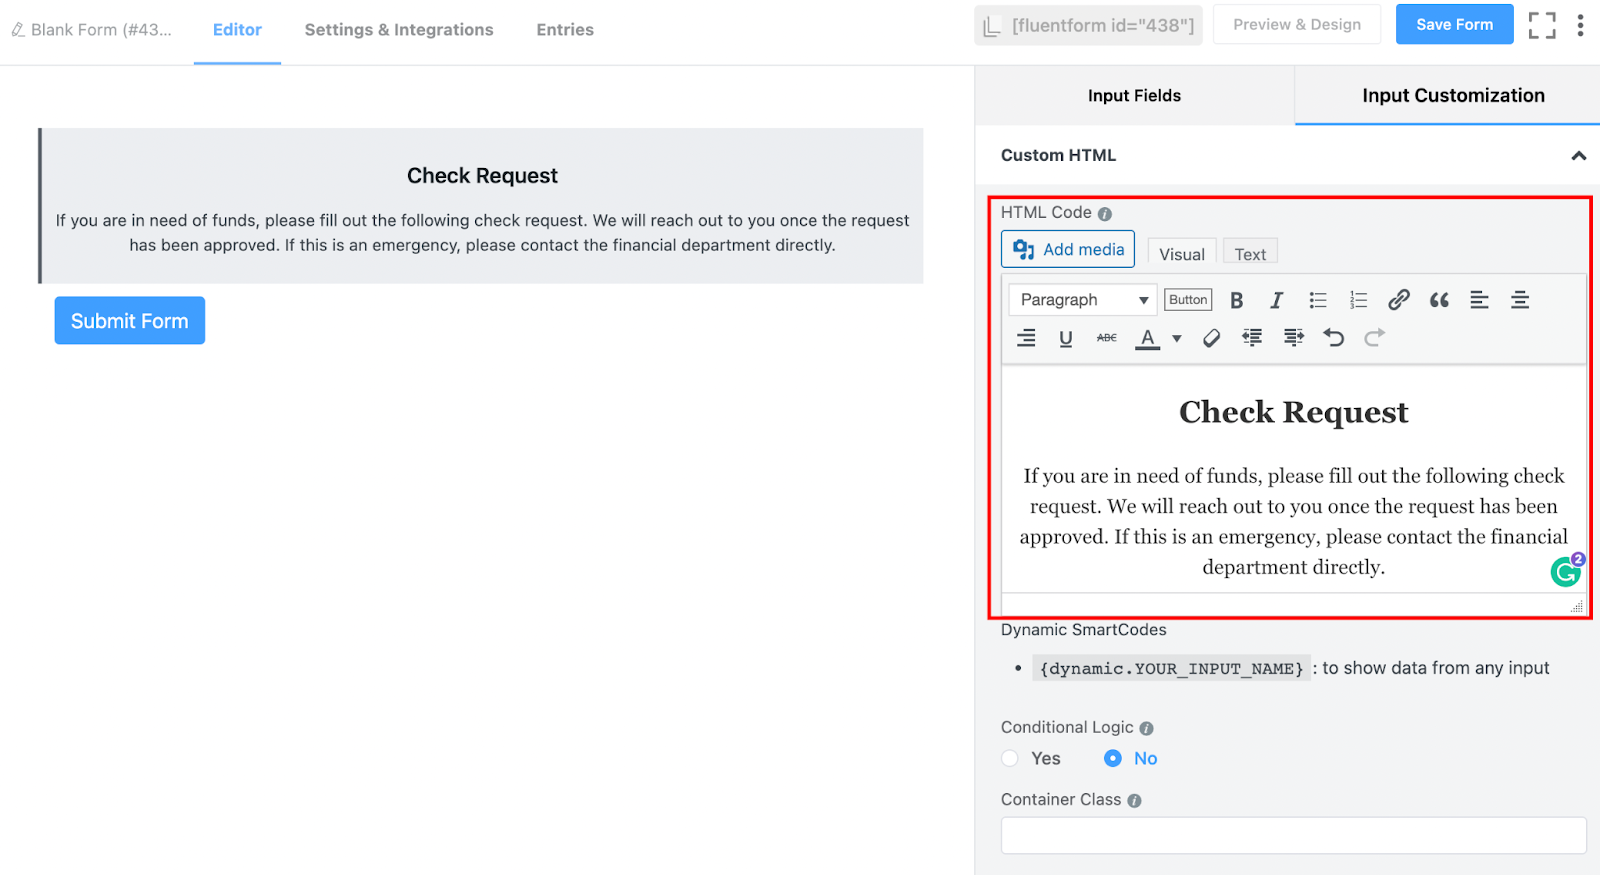1600x875 pixels.
Task: Apply the text color
Action: pos(1148,338)
